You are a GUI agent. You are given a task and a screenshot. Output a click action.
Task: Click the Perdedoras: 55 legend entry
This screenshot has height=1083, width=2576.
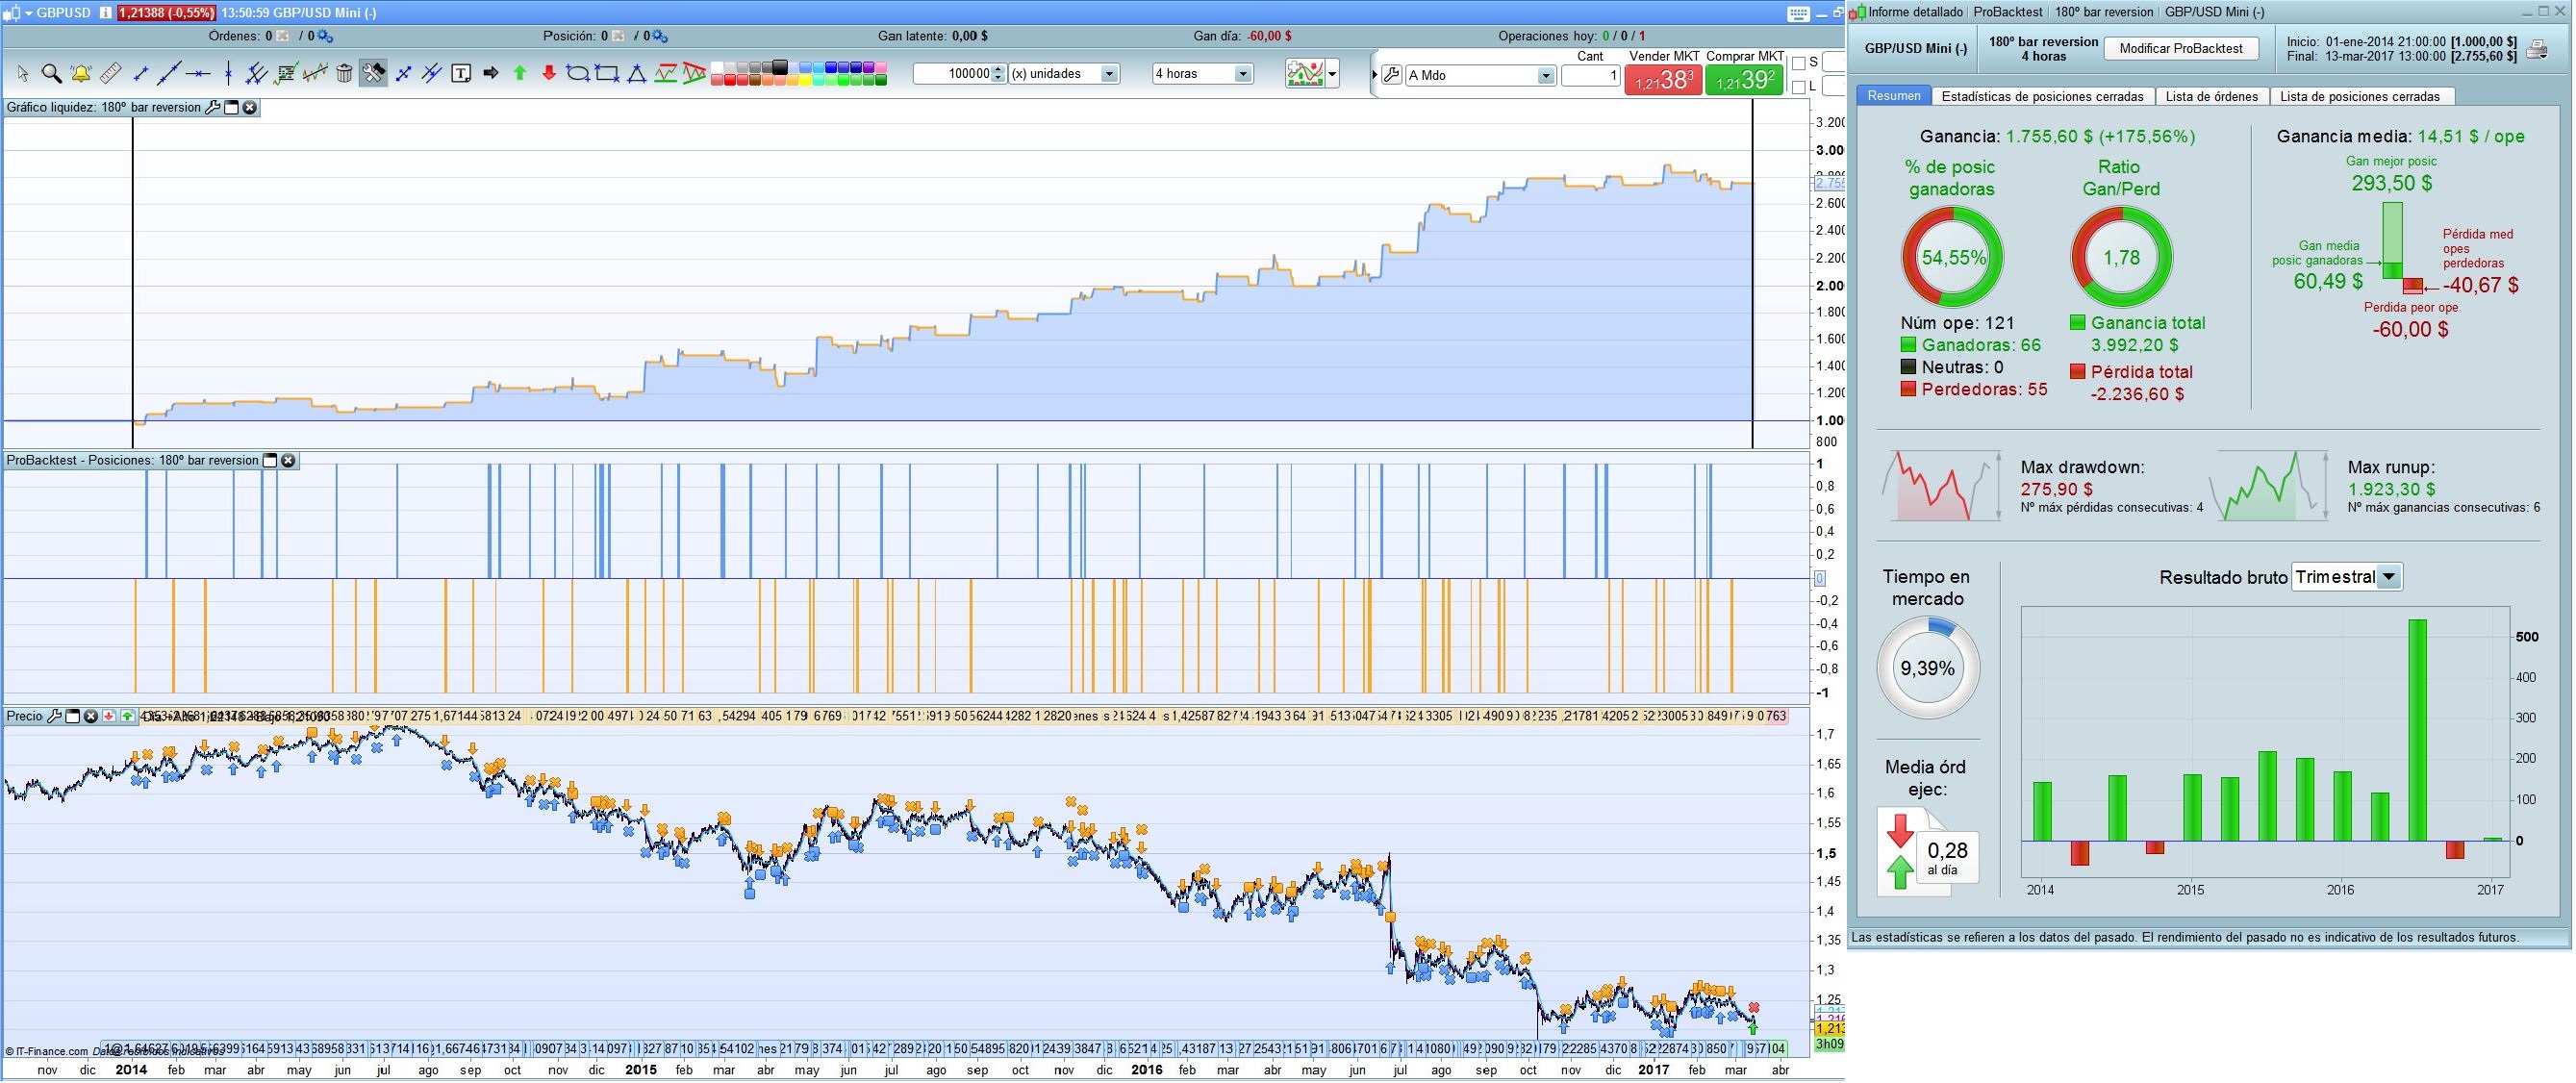[1974, 389]
